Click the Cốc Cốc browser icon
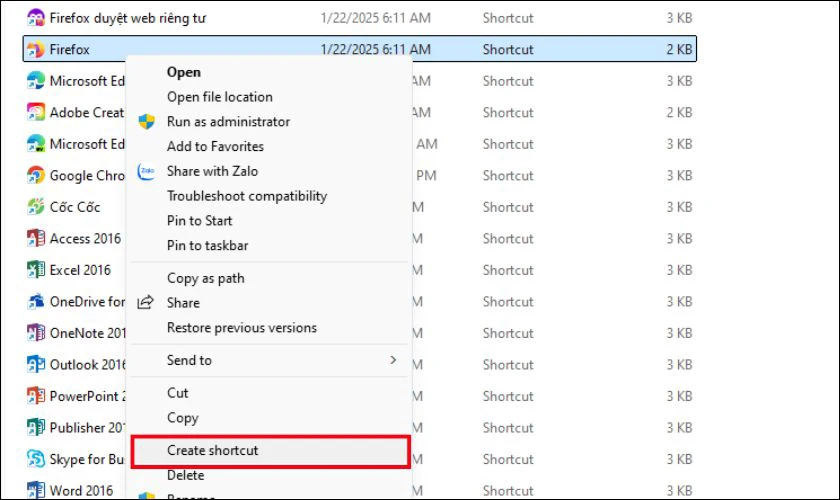This screenshot has width=840, height=500. pos(36,207)
